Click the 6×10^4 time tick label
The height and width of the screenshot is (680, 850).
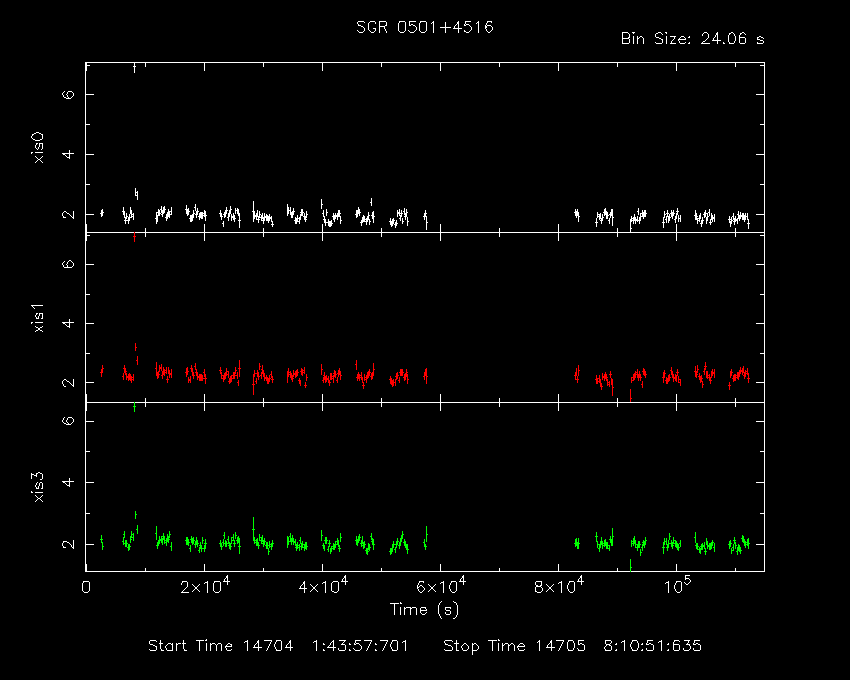[x=441, y=586]
